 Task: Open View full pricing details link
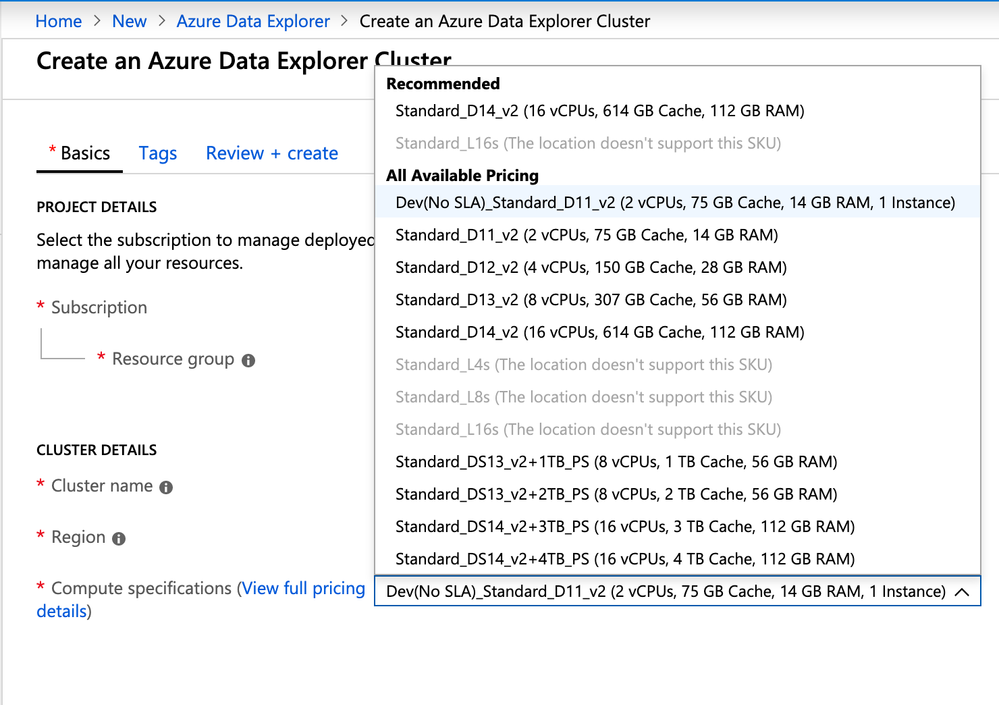point(303,588)
